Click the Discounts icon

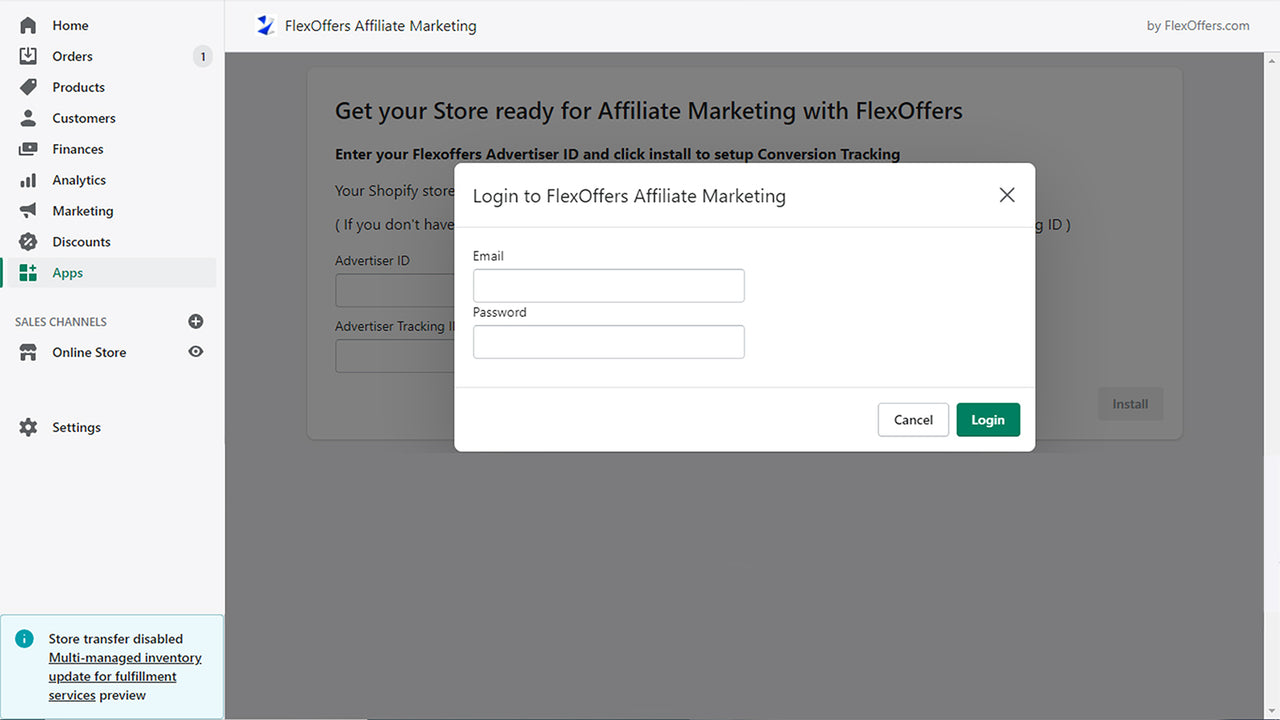pyautogui.click(x=28, y=242)
